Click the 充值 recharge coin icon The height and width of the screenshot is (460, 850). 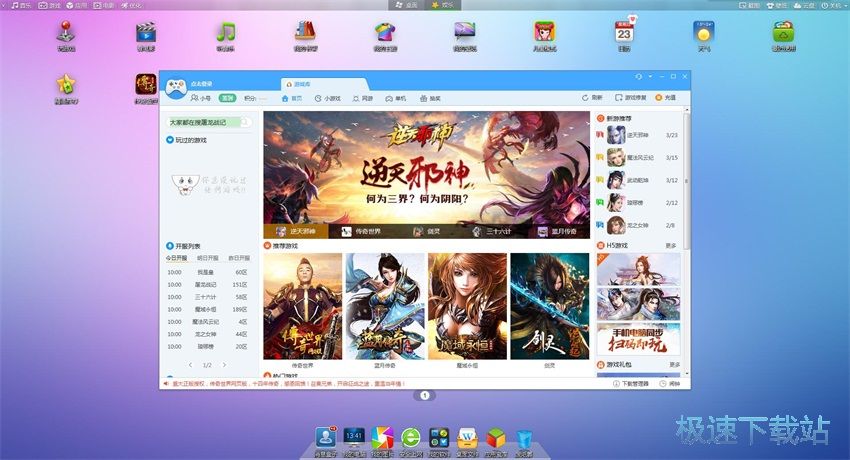click(x=659, y=98)
